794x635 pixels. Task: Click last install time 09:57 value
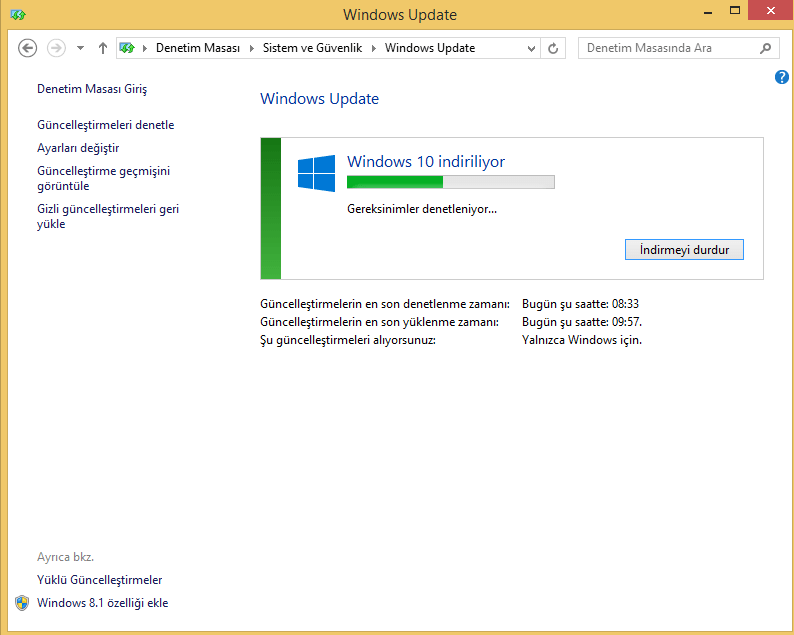tap(582, 322)
